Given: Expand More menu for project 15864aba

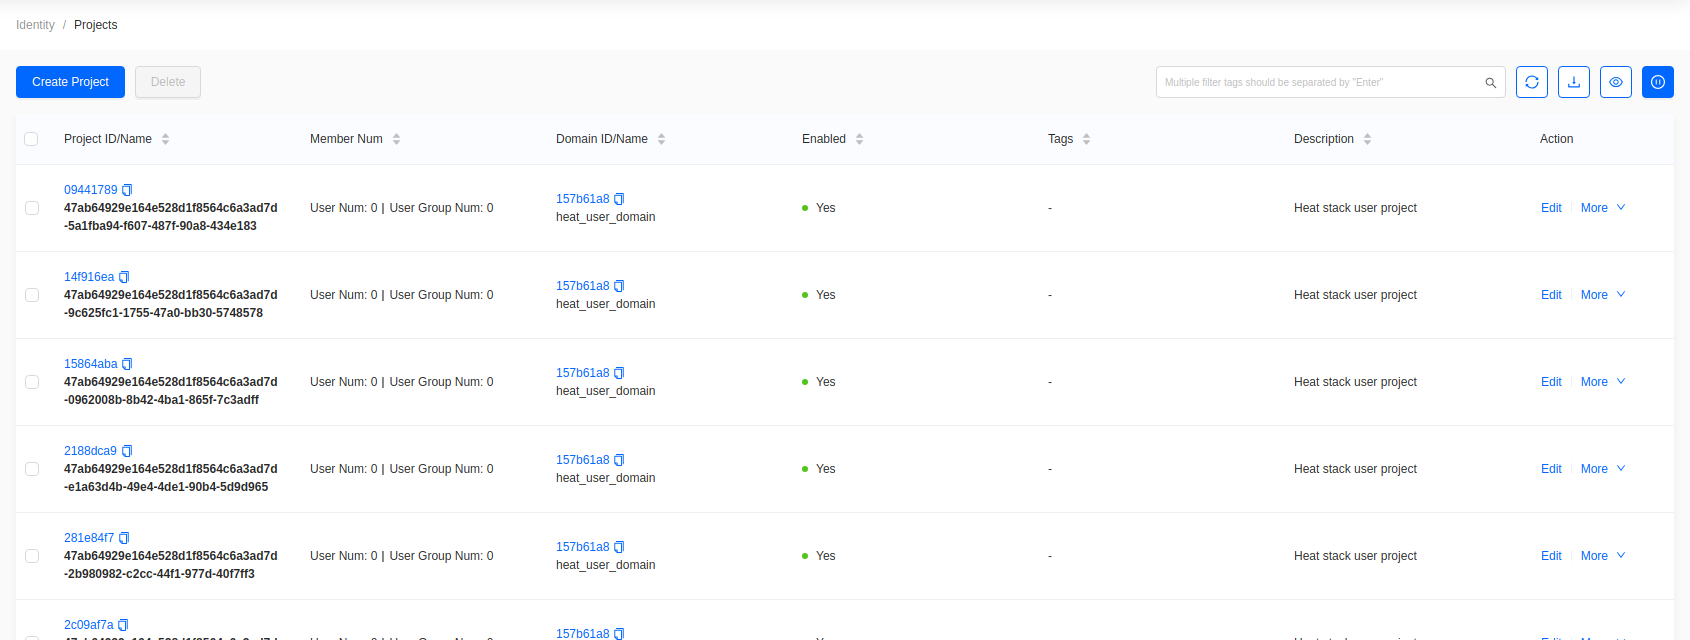Looking at the screenshot, I should 1603,382.
